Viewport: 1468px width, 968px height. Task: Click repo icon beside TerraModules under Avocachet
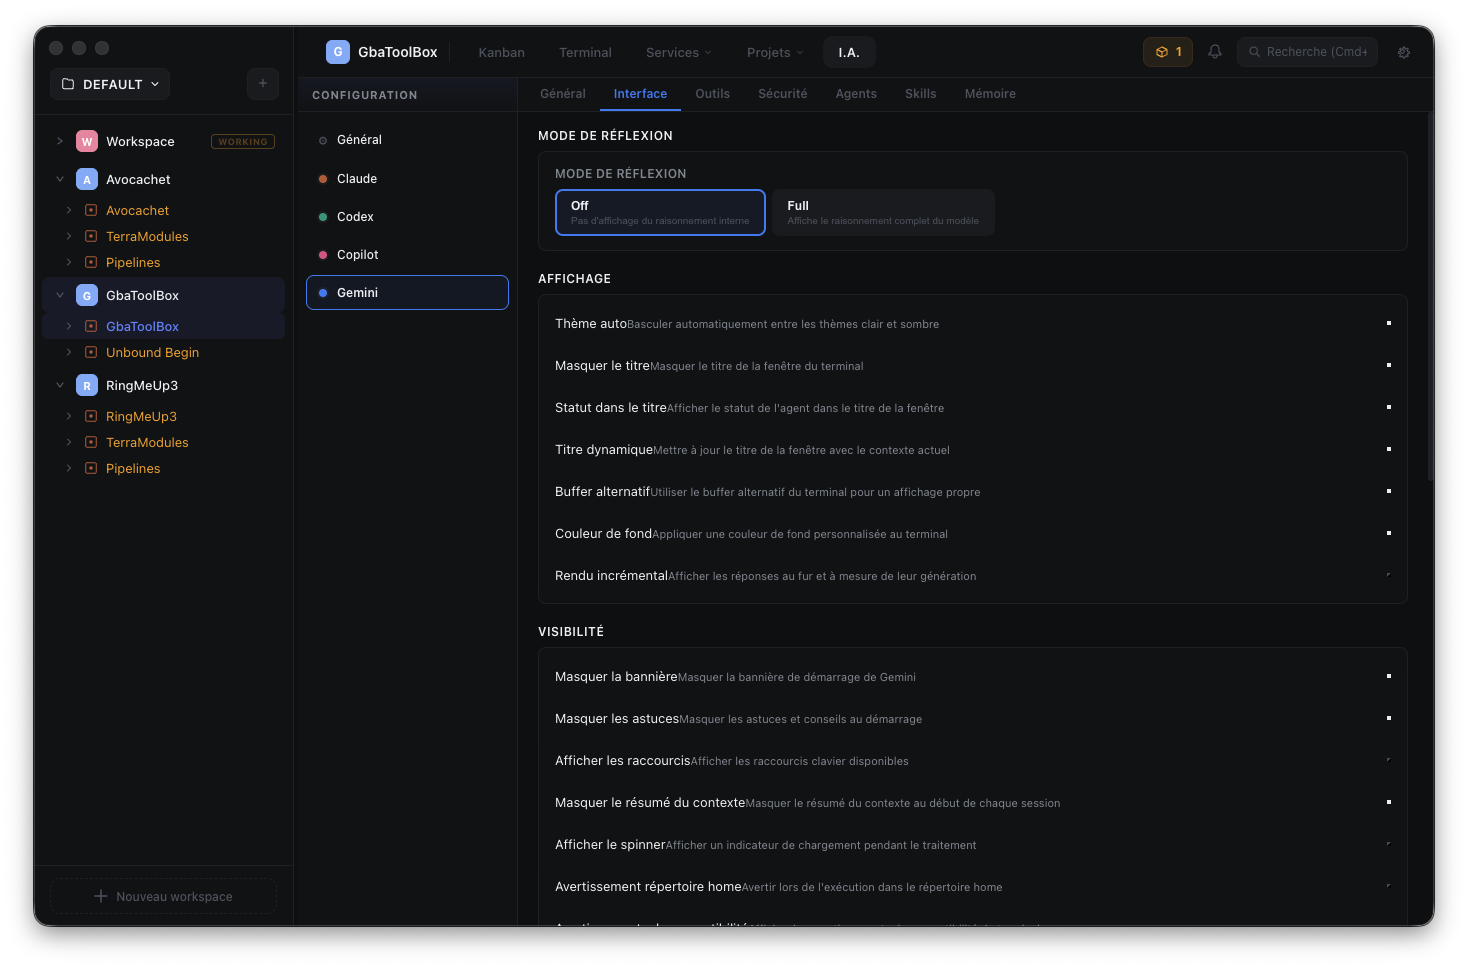(x=91, y=236)
